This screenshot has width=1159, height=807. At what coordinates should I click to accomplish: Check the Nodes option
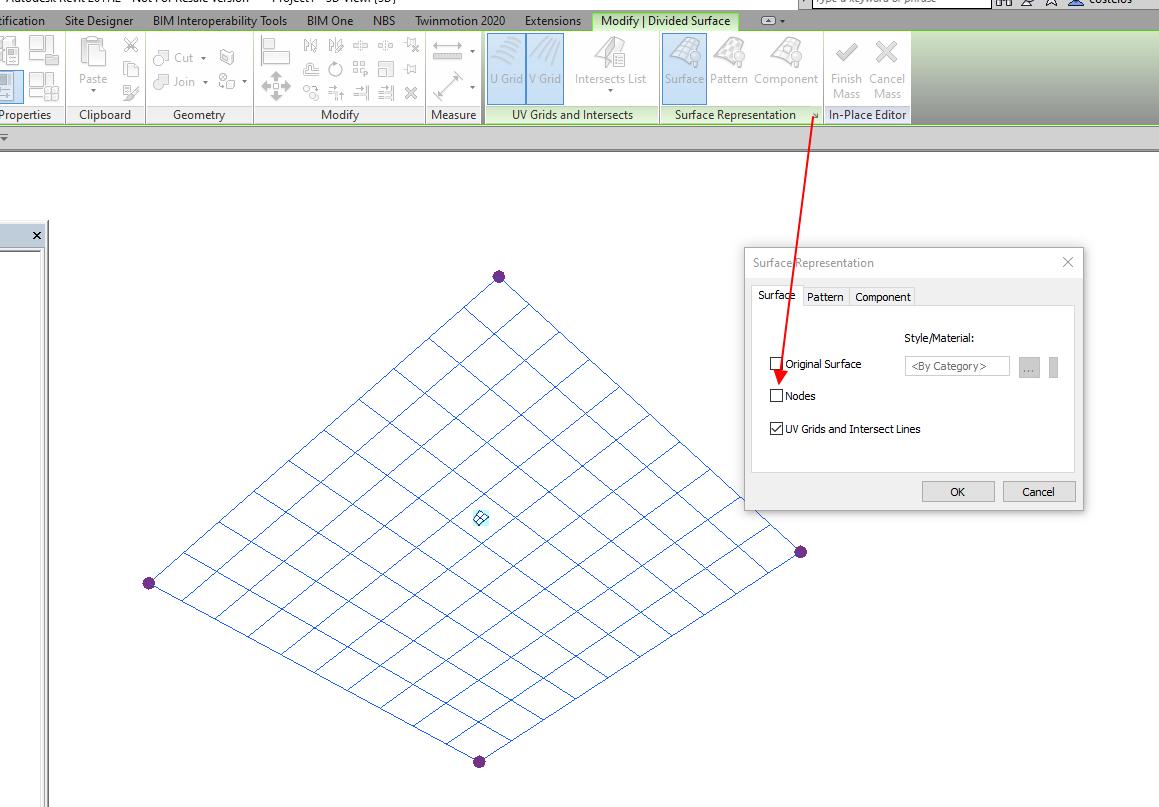pyautogui.click(x=776, y=395)
